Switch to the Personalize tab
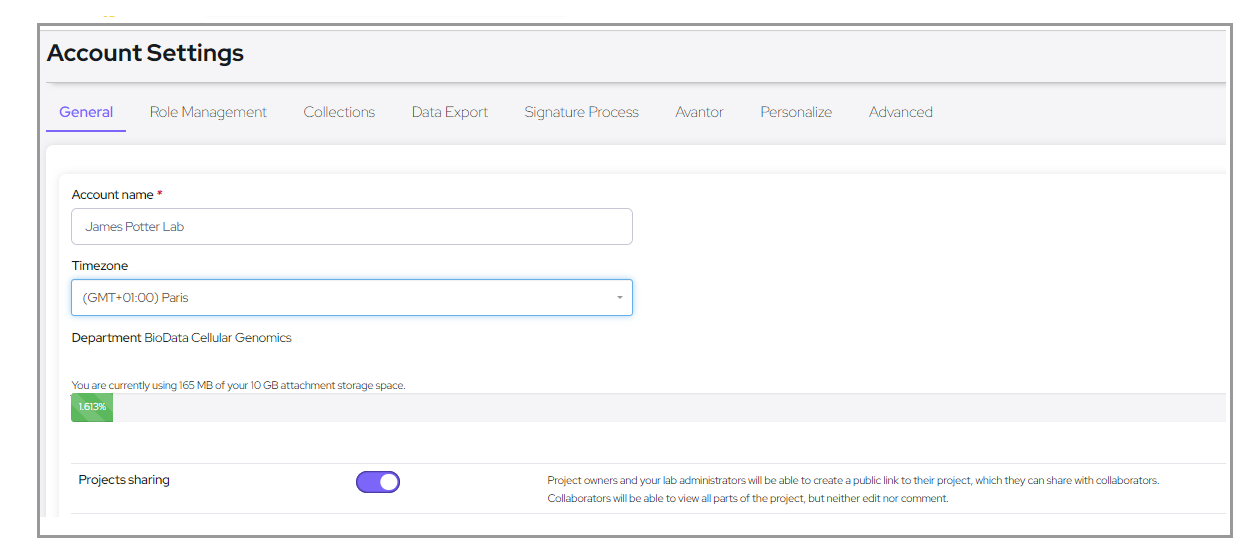1255x551 pixels. [x=795, y=112]
